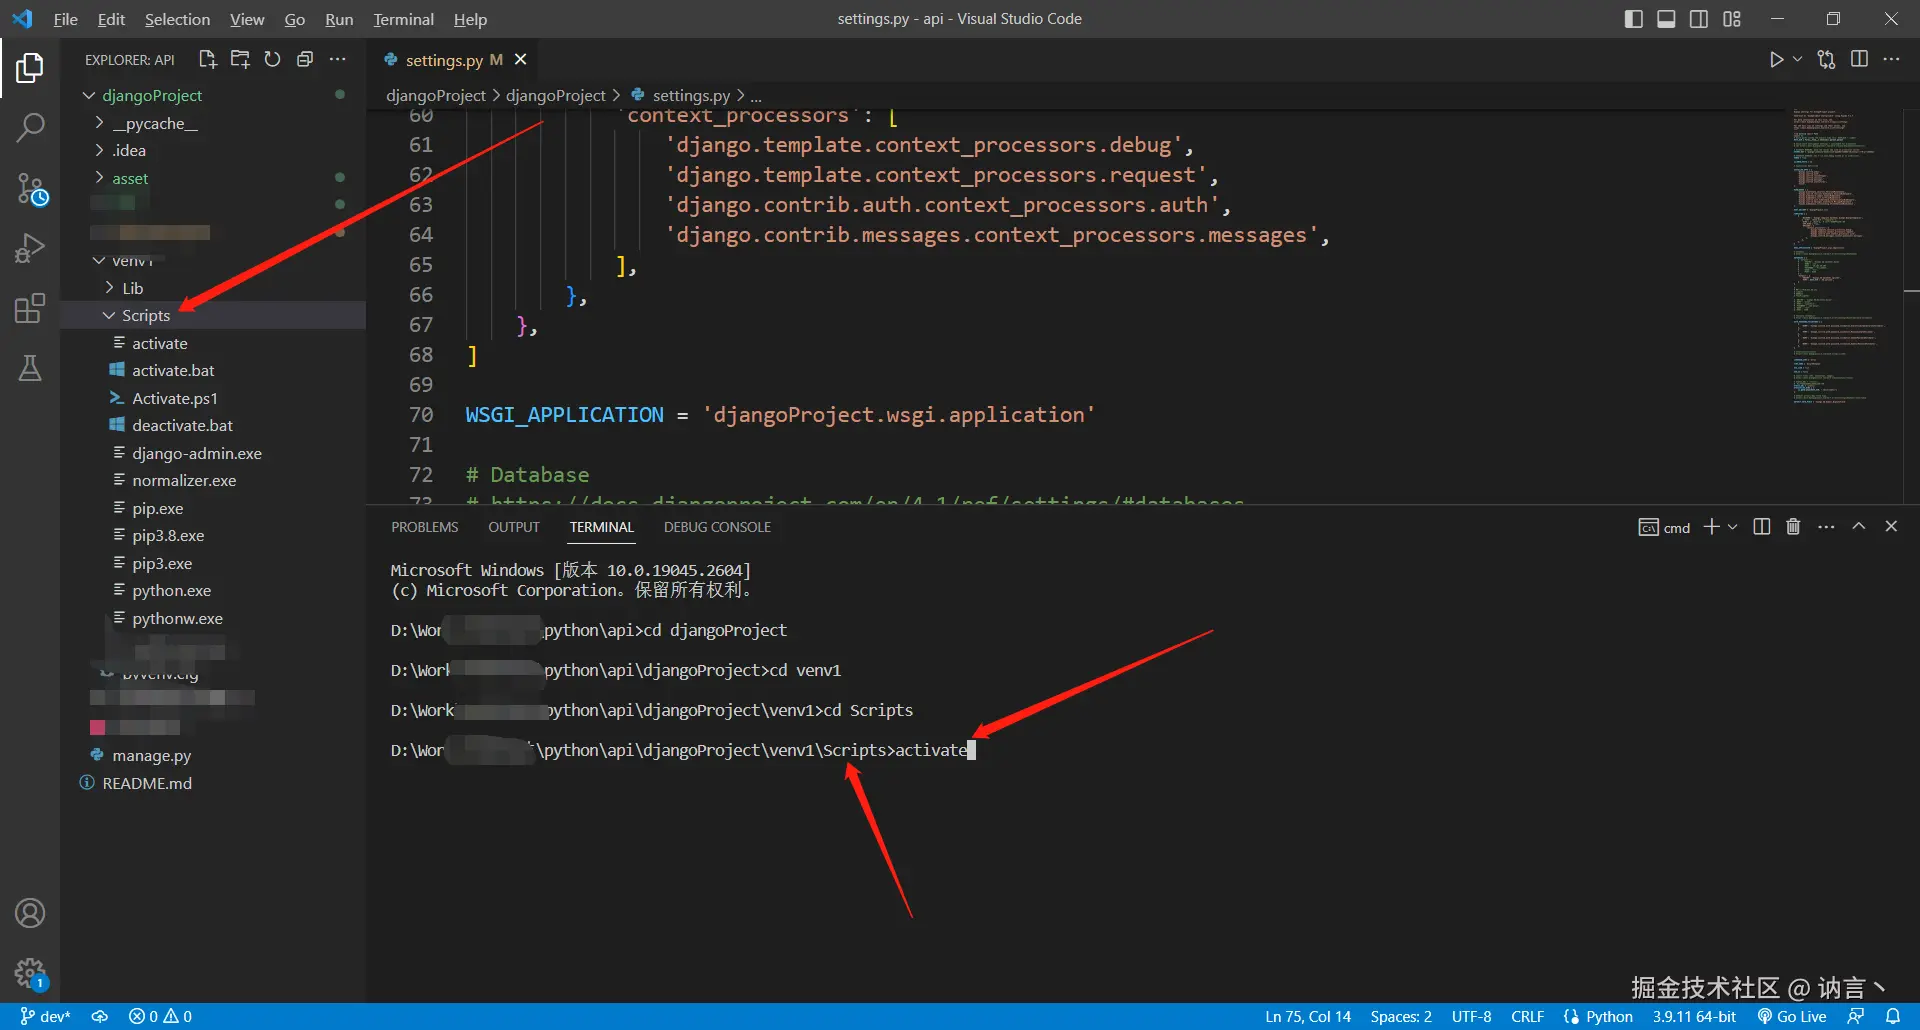Customize layout from title bar
This screenshot has height=1030, width=1920.
(x=1732, y=19)
